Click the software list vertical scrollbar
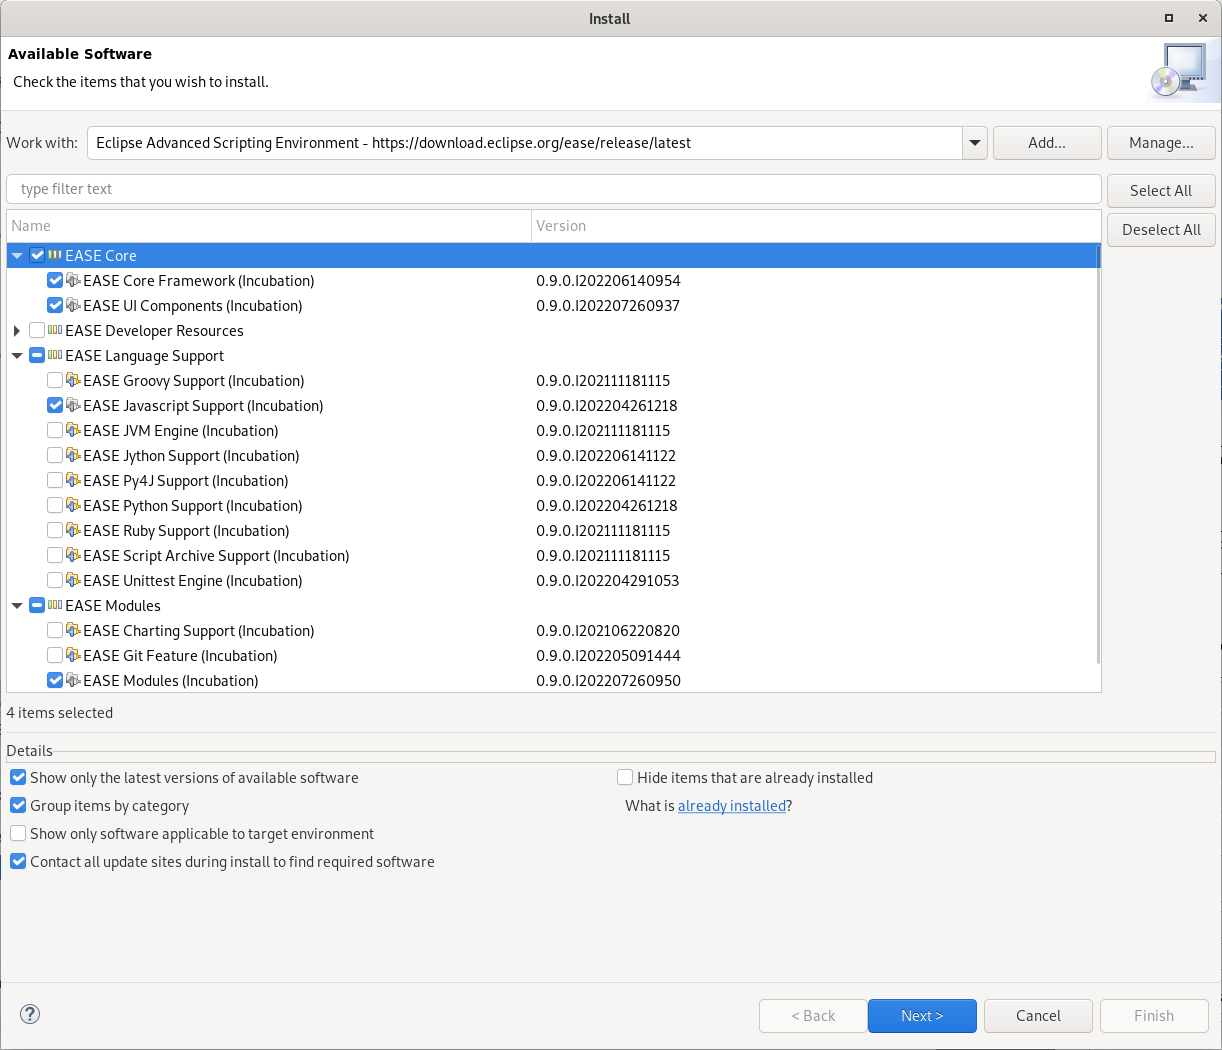Screen dimensions: 1222x1050 [x=1098, y=455]
